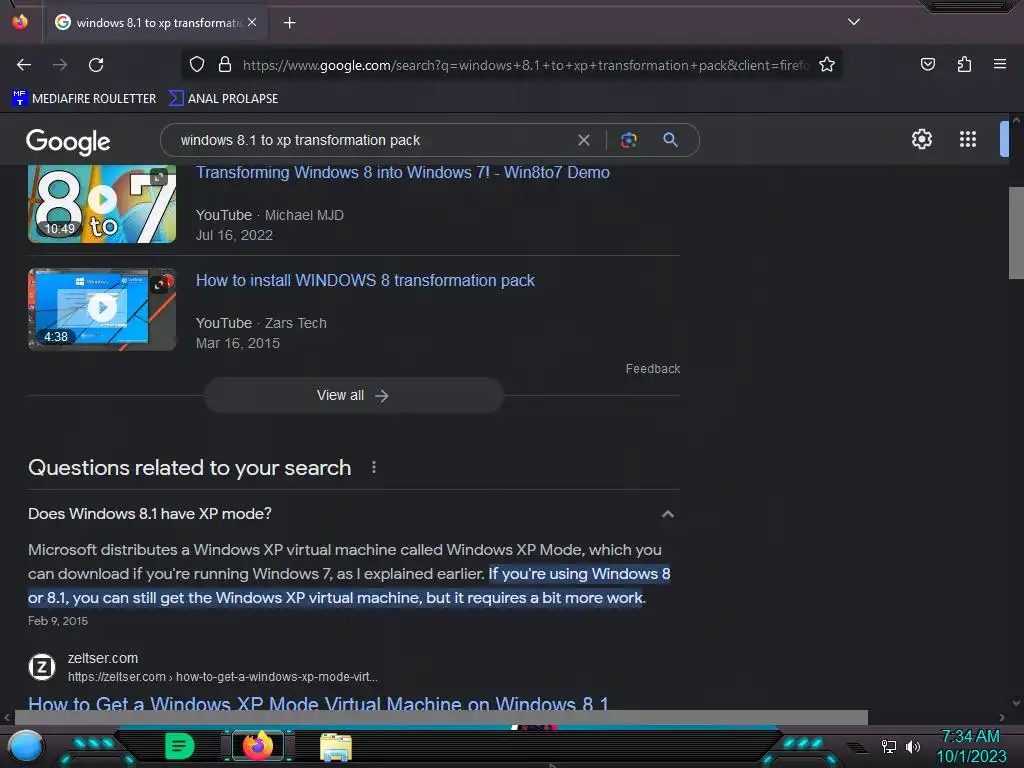The width and height of the screenshot is (1024, 768).
Task: Reload the current page
Action: click(x=96, y=65)
